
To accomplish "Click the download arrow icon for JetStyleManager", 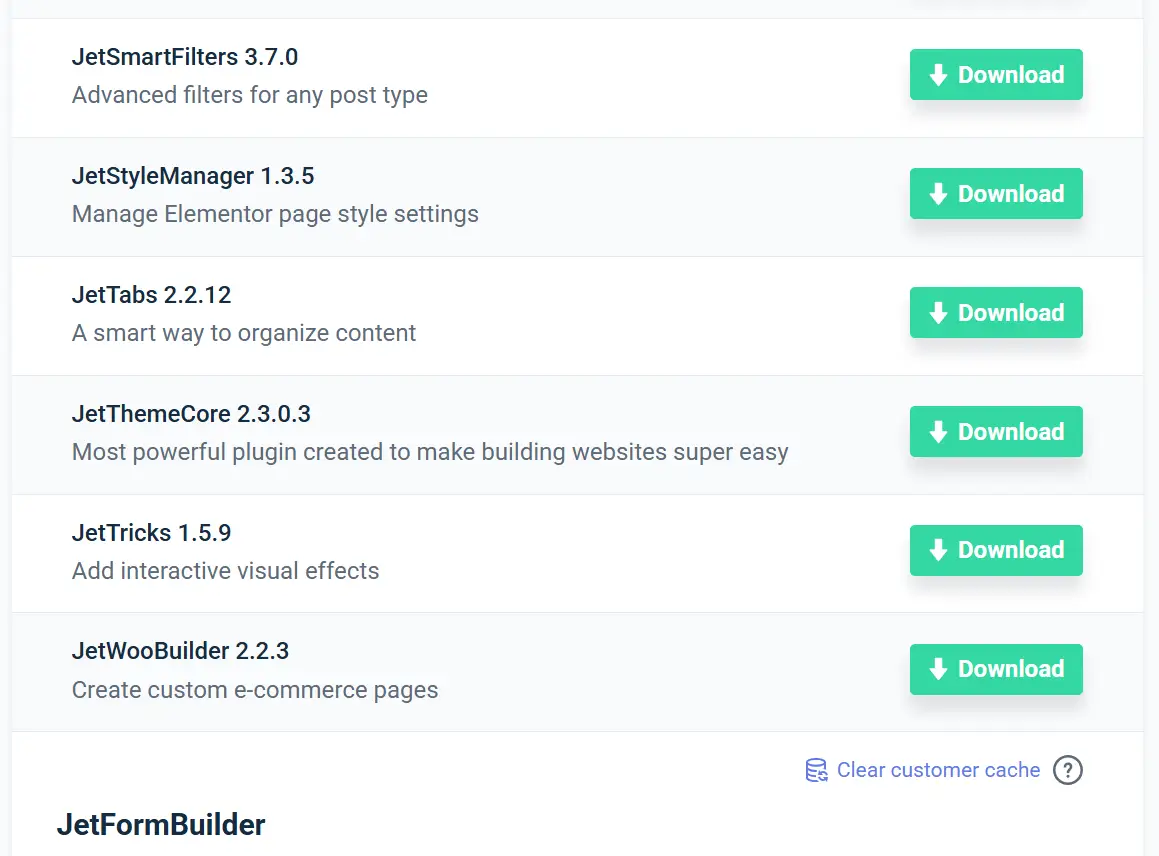I will [938, 194].
